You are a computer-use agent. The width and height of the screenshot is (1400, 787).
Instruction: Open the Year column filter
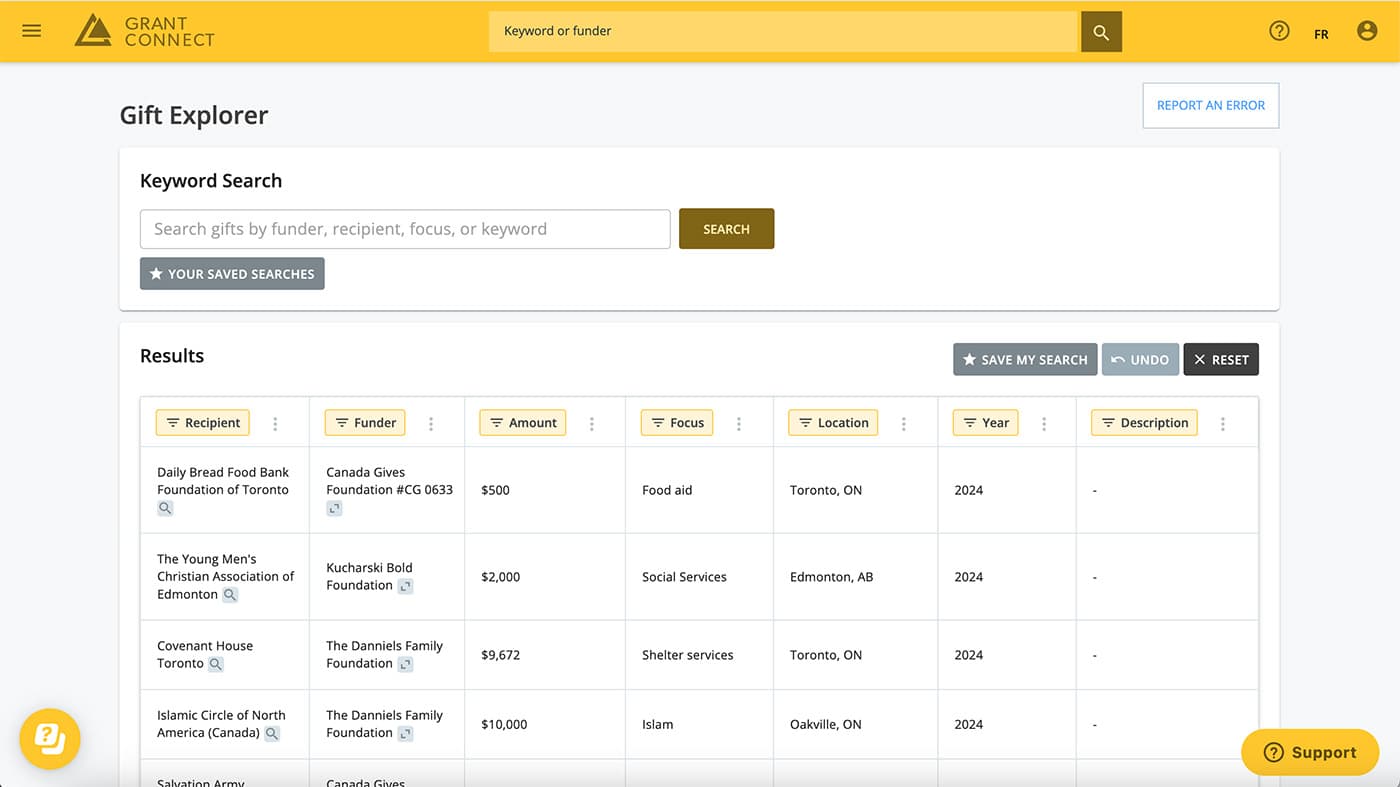click(x=986, y=423)
